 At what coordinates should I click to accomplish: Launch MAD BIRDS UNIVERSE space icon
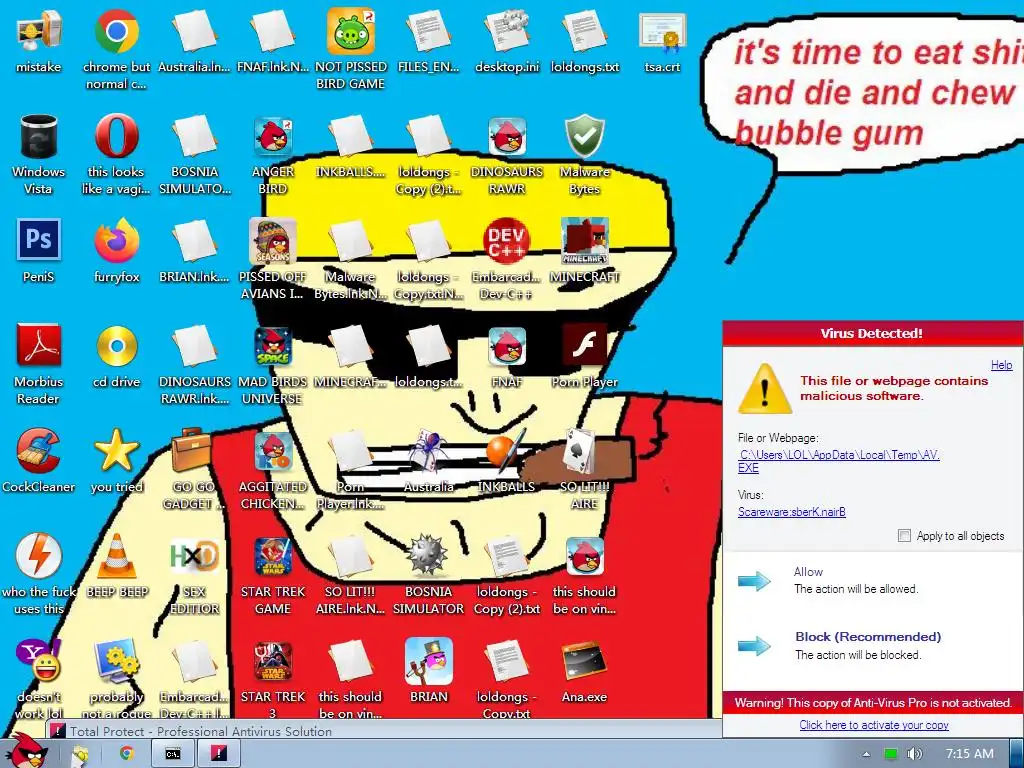(273, 347)
